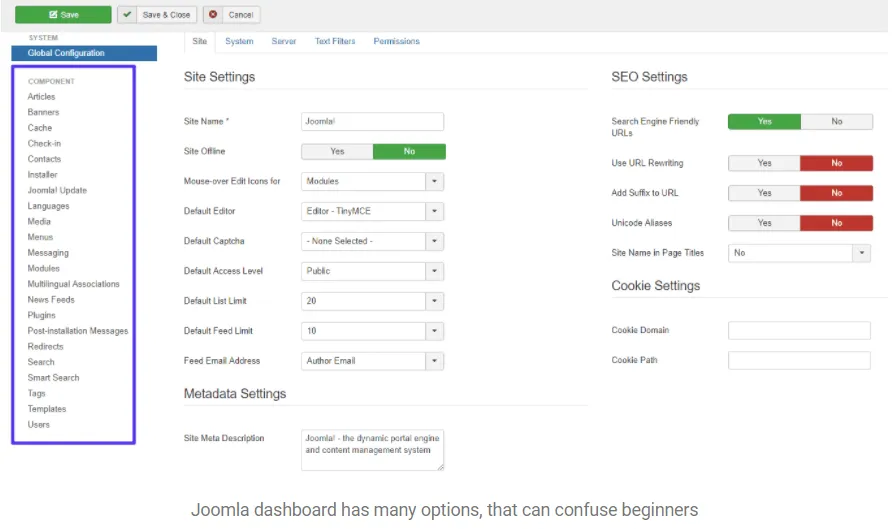Set Use URL Rewriting to Yes
Screen dimensions: 895x529
(x=764, y=163)
